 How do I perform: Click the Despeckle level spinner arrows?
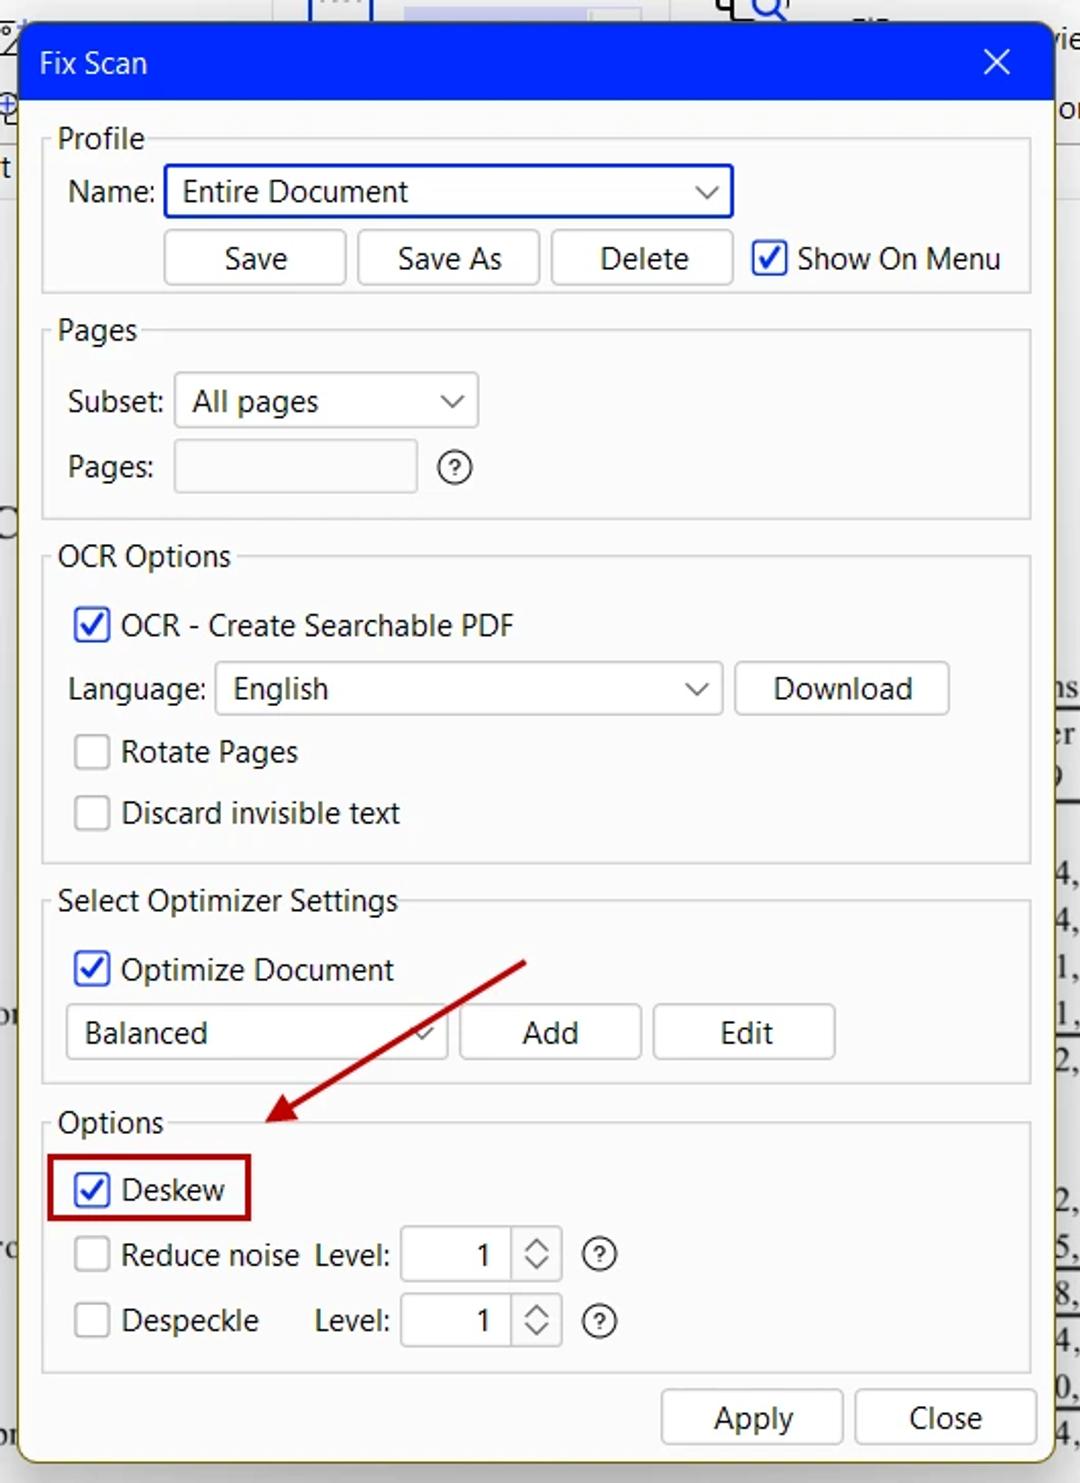(x=537, y=1321)
